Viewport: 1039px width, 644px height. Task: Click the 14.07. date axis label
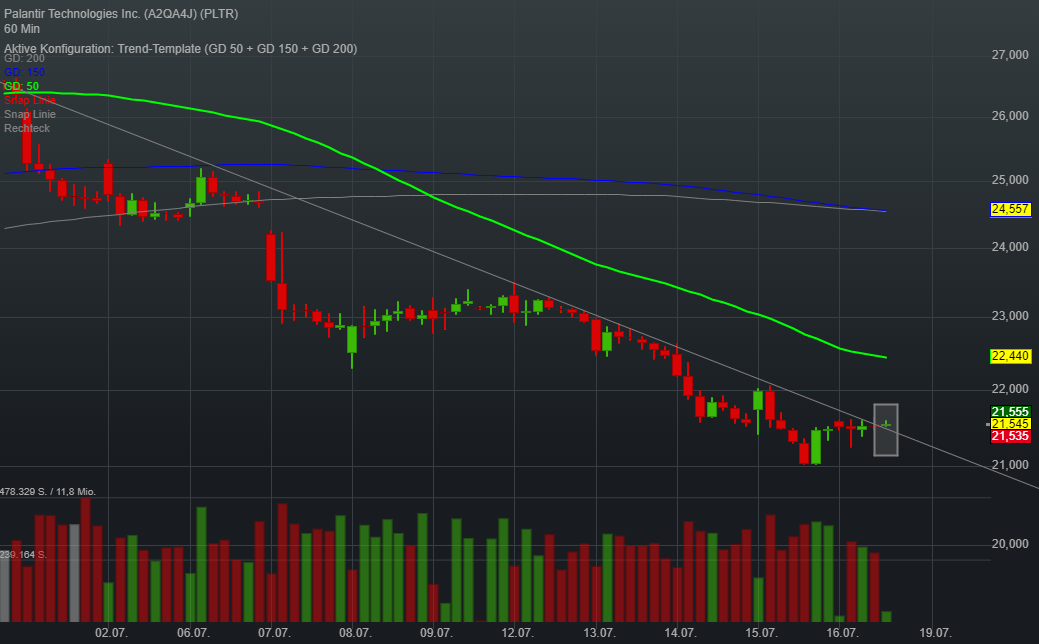(x=680, y=633)
